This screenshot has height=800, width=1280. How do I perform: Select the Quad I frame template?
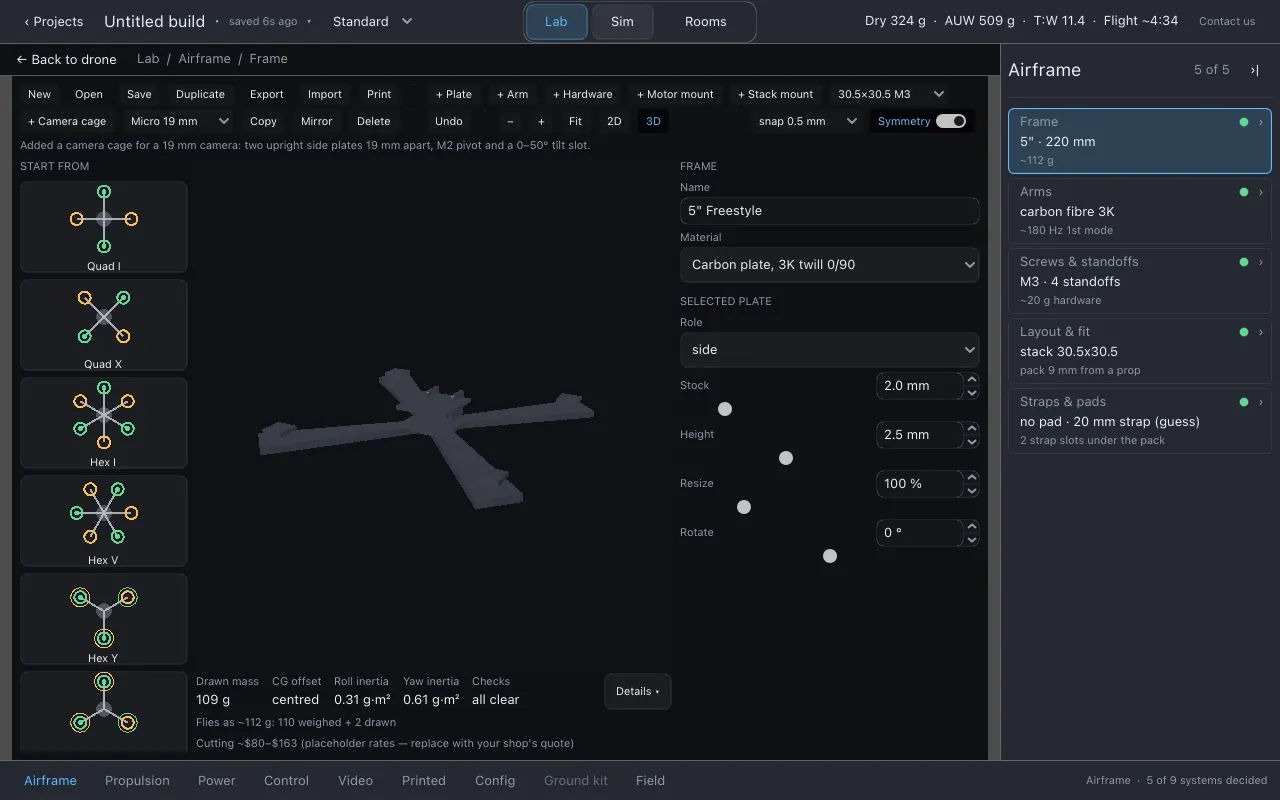[x=104, y=227]
